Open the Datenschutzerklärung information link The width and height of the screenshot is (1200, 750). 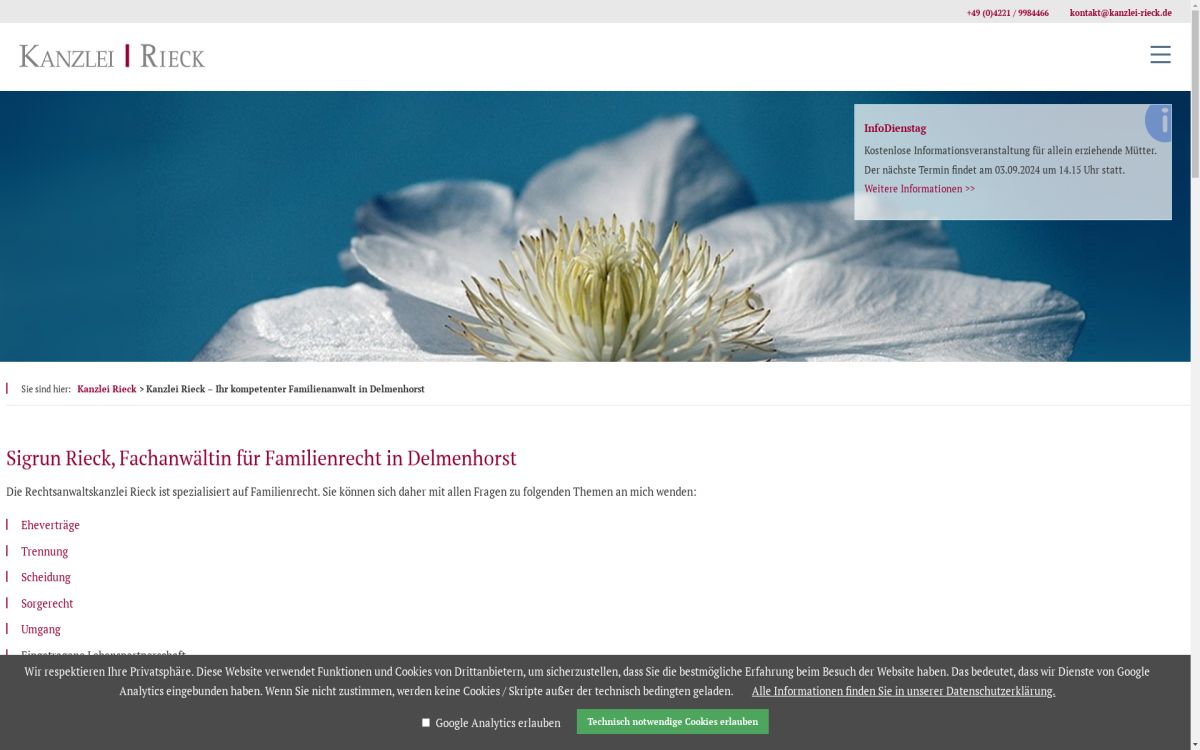[903, 691]
